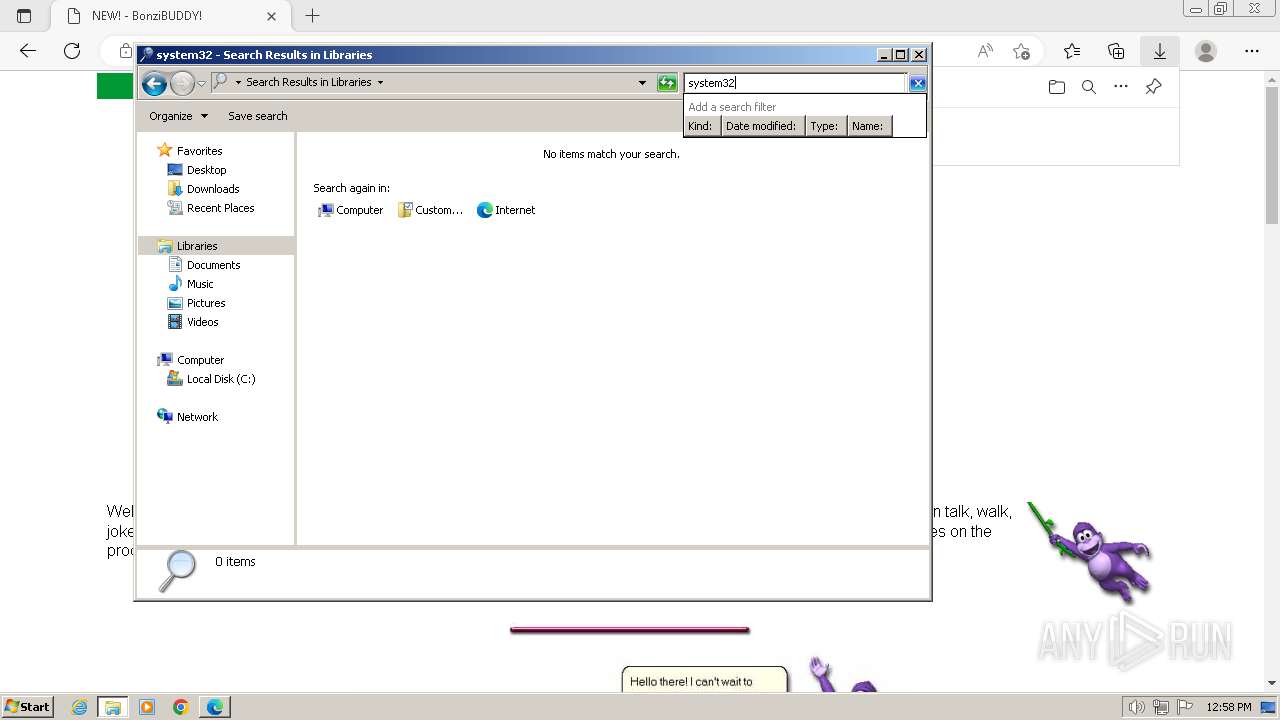The height and width of the screenshot is (720, 1280).
Task: Open Recent Places in Favorites
Action: coord(220,208)
